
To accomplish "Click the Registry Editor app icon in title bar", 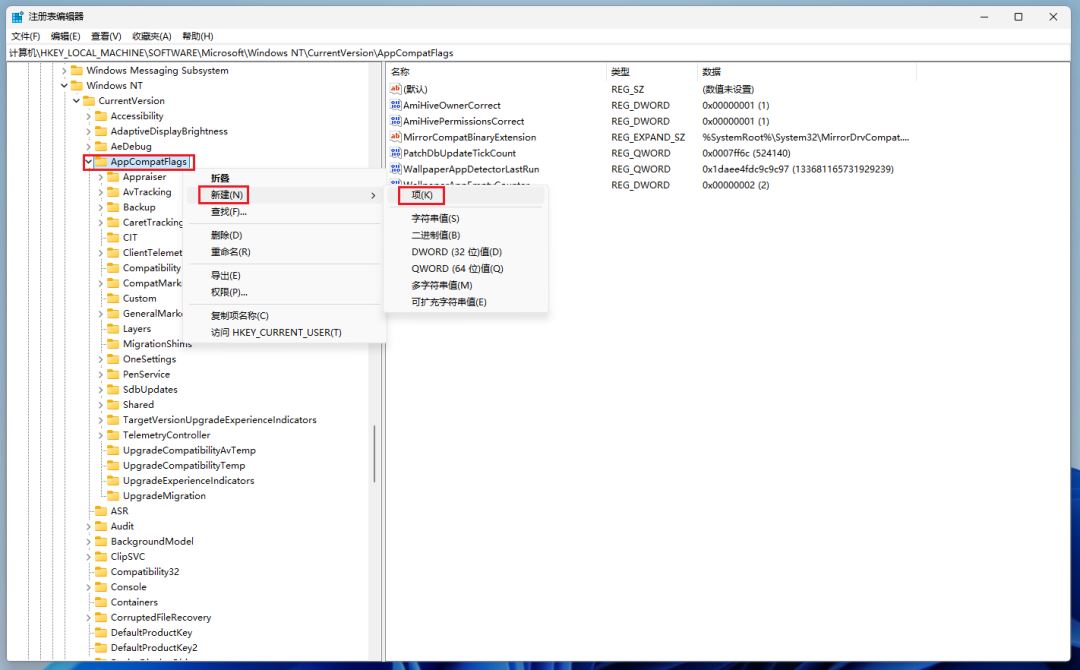I will tap(18, 17).
